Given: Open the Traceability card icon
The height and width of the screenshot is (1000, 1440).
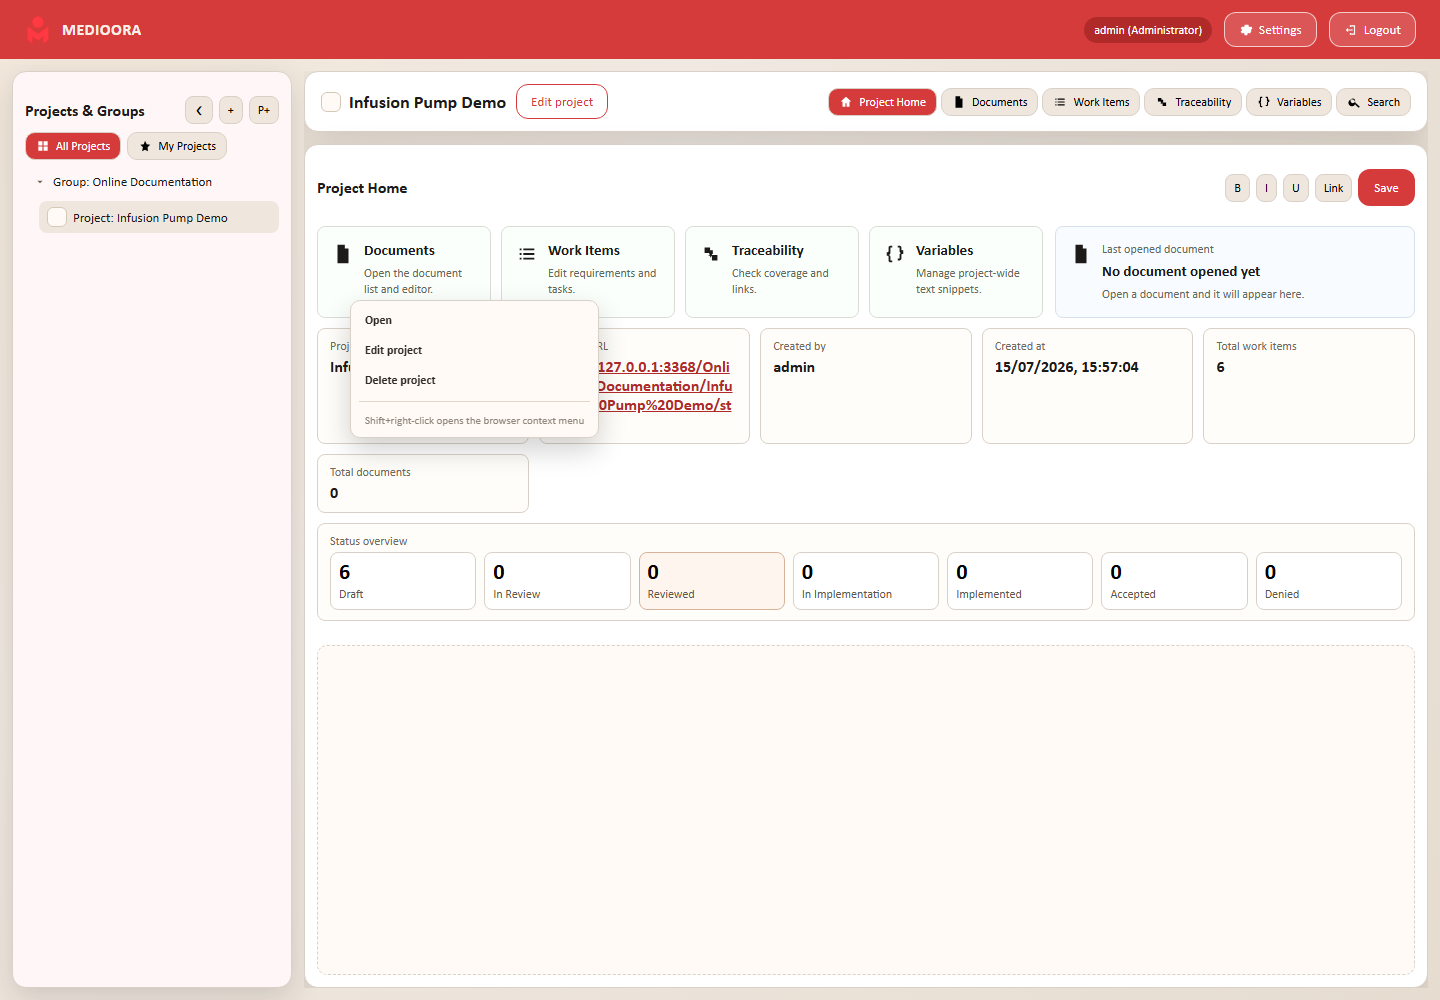Looking at the screenshot, I should pyautogui.click(x=711, y=254).
